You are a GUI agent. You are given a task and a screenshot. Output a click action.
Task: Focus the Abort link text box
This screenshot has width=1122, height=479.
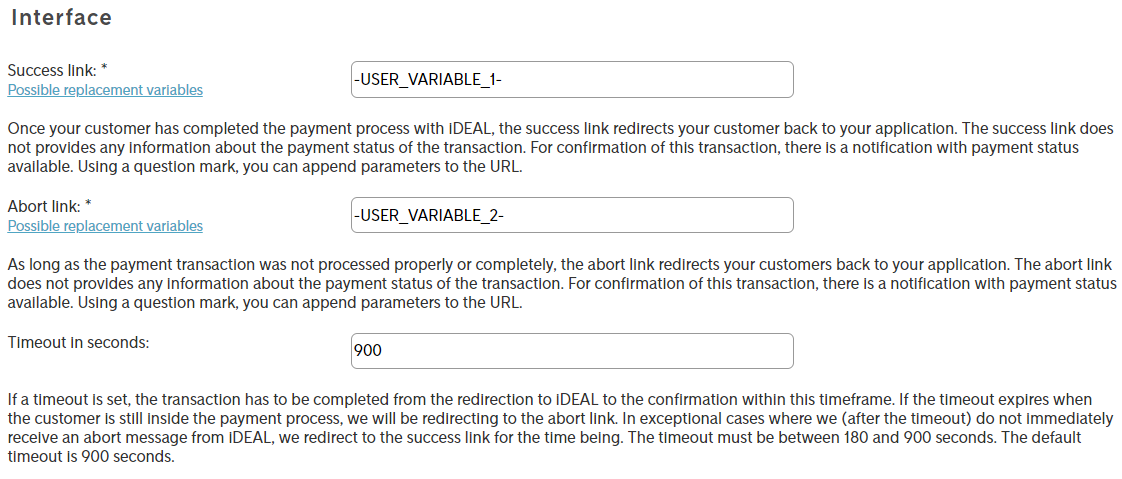572,216
